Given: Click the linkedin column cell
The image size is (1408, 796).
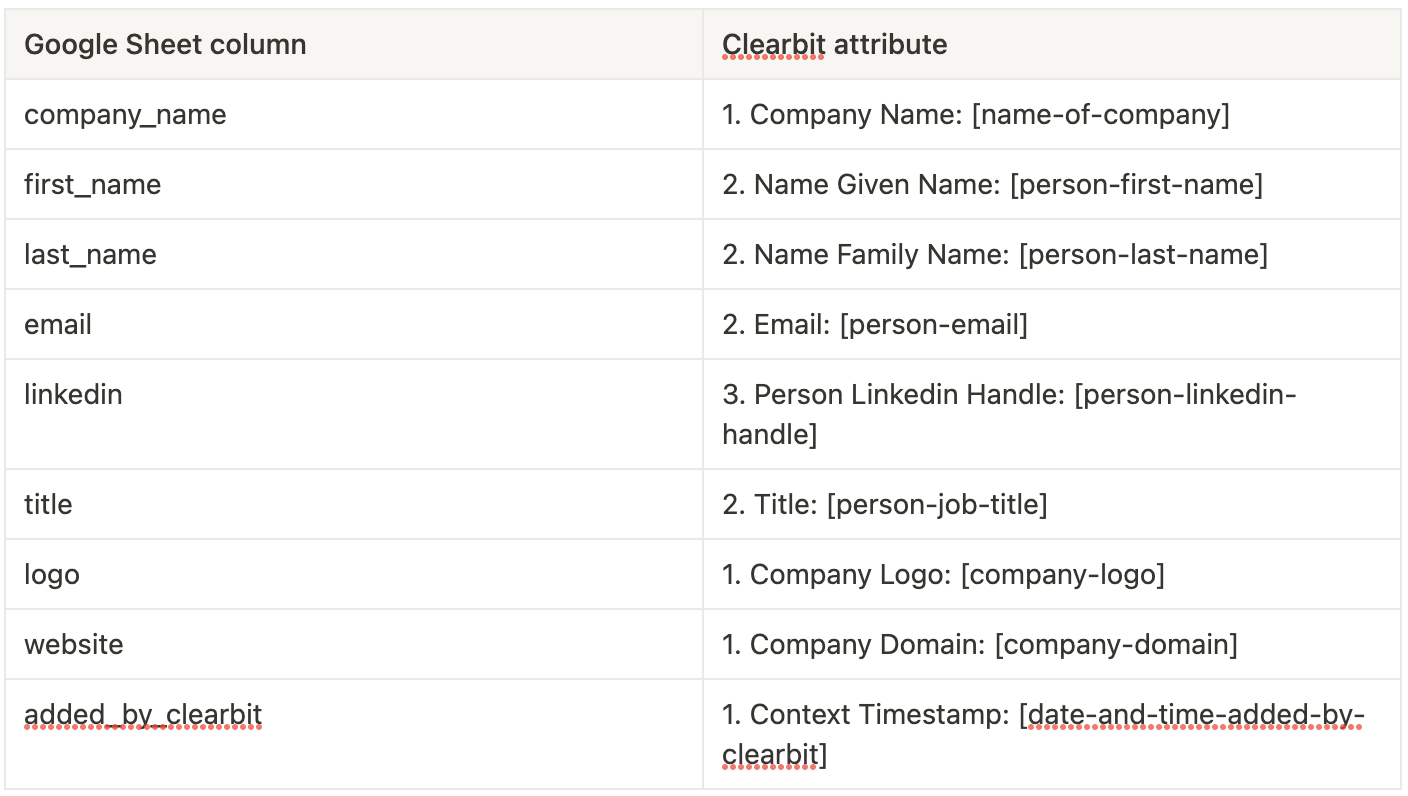Looking at the screenshot, I should (354, 415).
